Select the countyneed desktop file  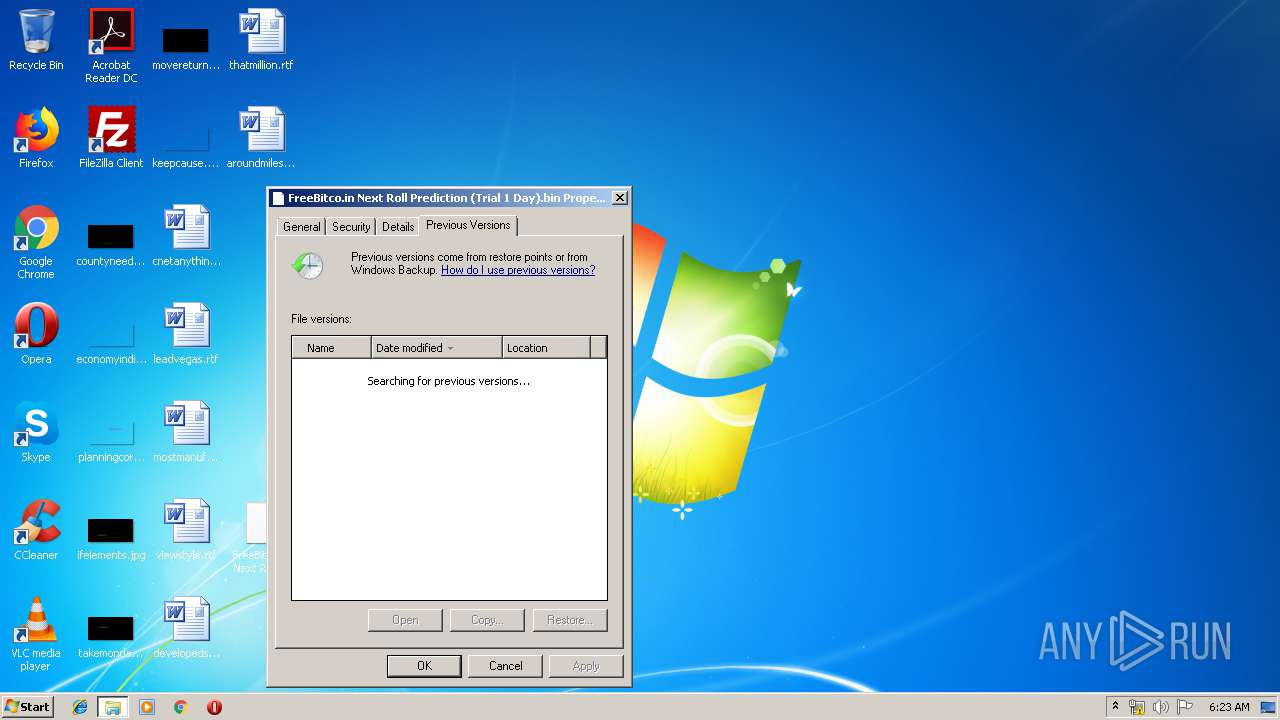pyautogui.click(x=111, y=242)
